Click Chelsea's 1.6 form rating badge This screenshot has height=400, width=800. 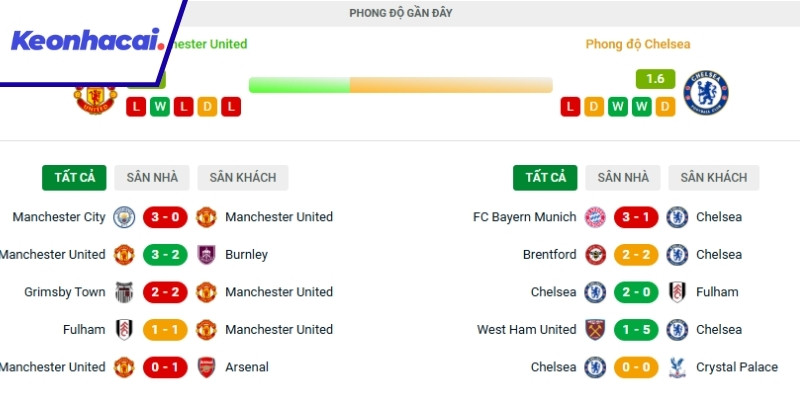click(x=655, y=79)
